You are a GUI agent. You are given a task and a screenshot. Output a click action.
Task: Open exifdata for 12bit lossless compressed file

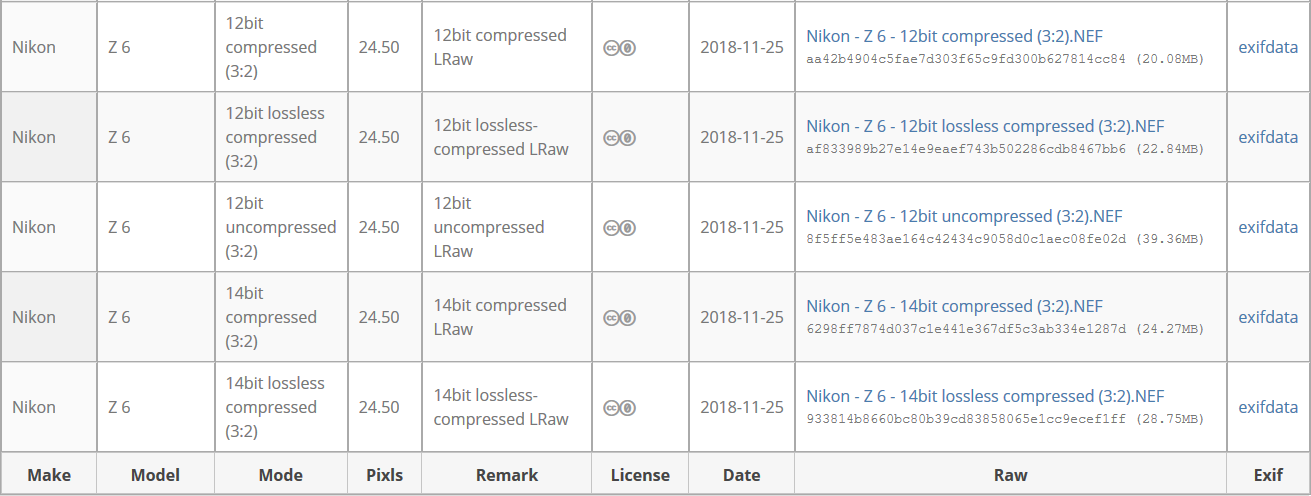[x=1268, y=137]
